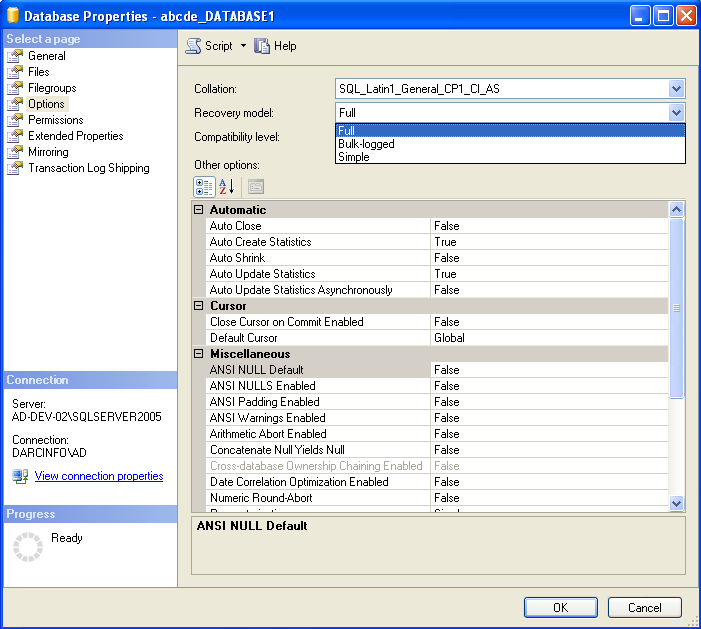The width and height of the screenshot is (701, 629).
Task: Click the Mirroring page icon
Action: (15, 152)
